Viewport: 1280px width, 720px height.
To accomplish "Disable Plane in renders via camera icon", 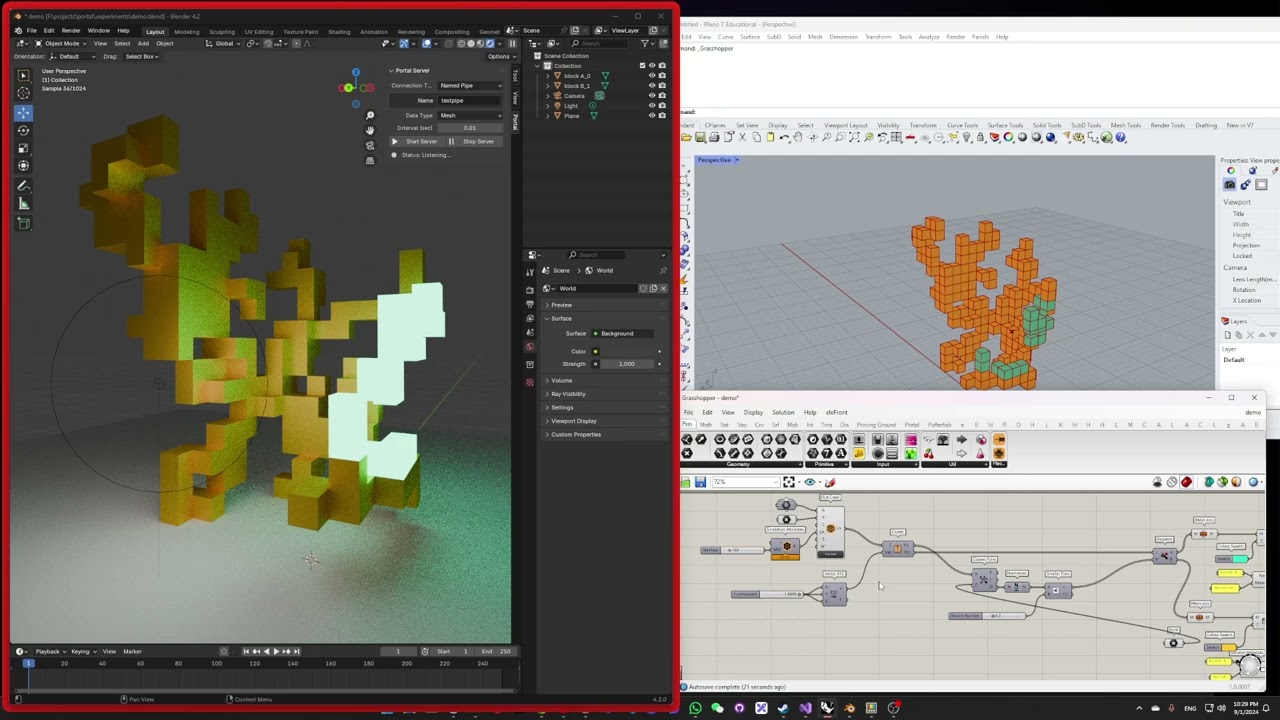I will [x=662, y=116].
